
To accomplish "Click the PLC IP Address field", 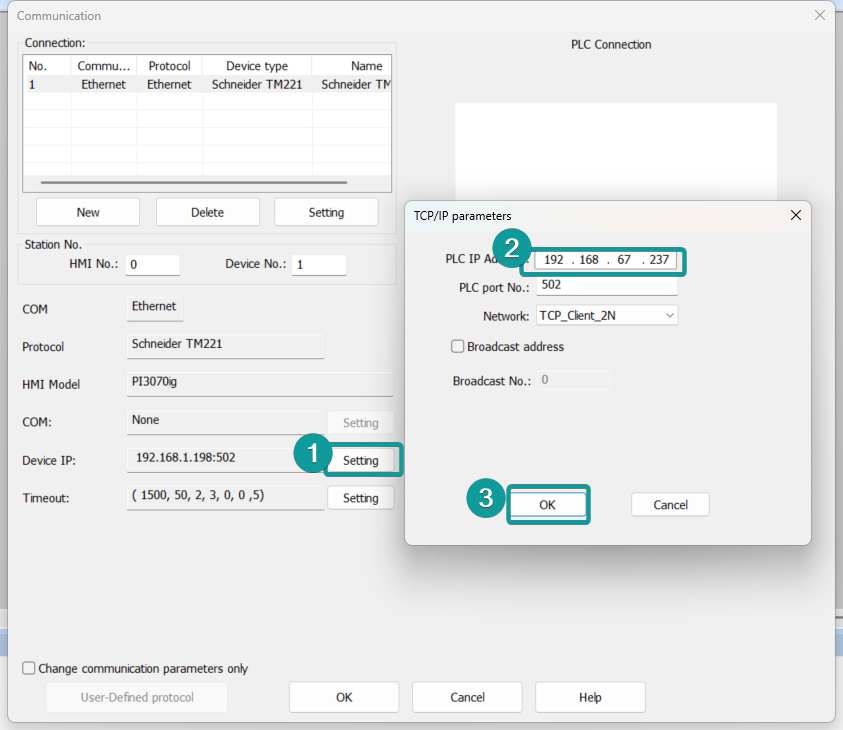I will pyautogui.click(x=607, y=260).
